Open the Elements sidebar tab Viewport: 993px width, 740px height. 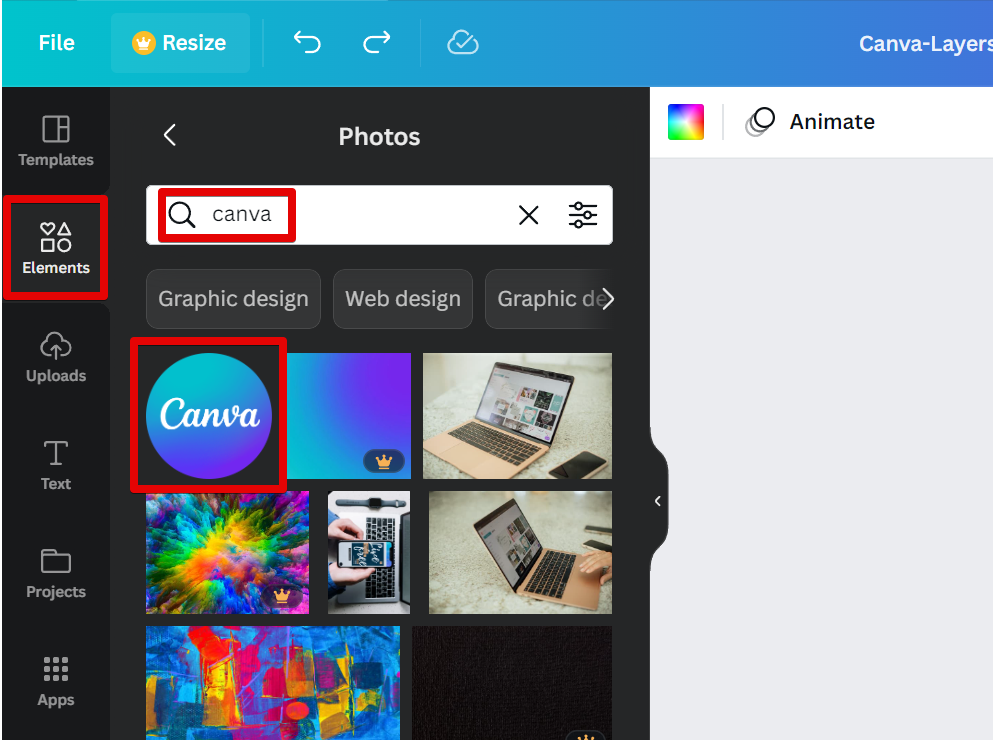coord(56,248)
